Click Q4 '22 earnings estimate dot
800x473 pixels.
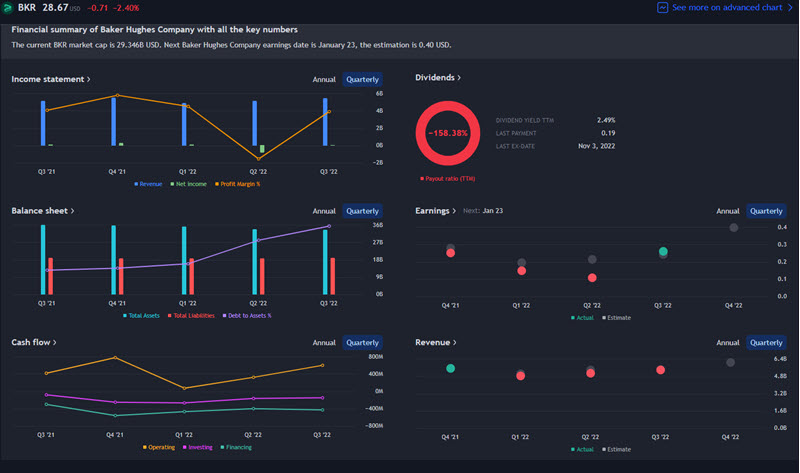734,228
